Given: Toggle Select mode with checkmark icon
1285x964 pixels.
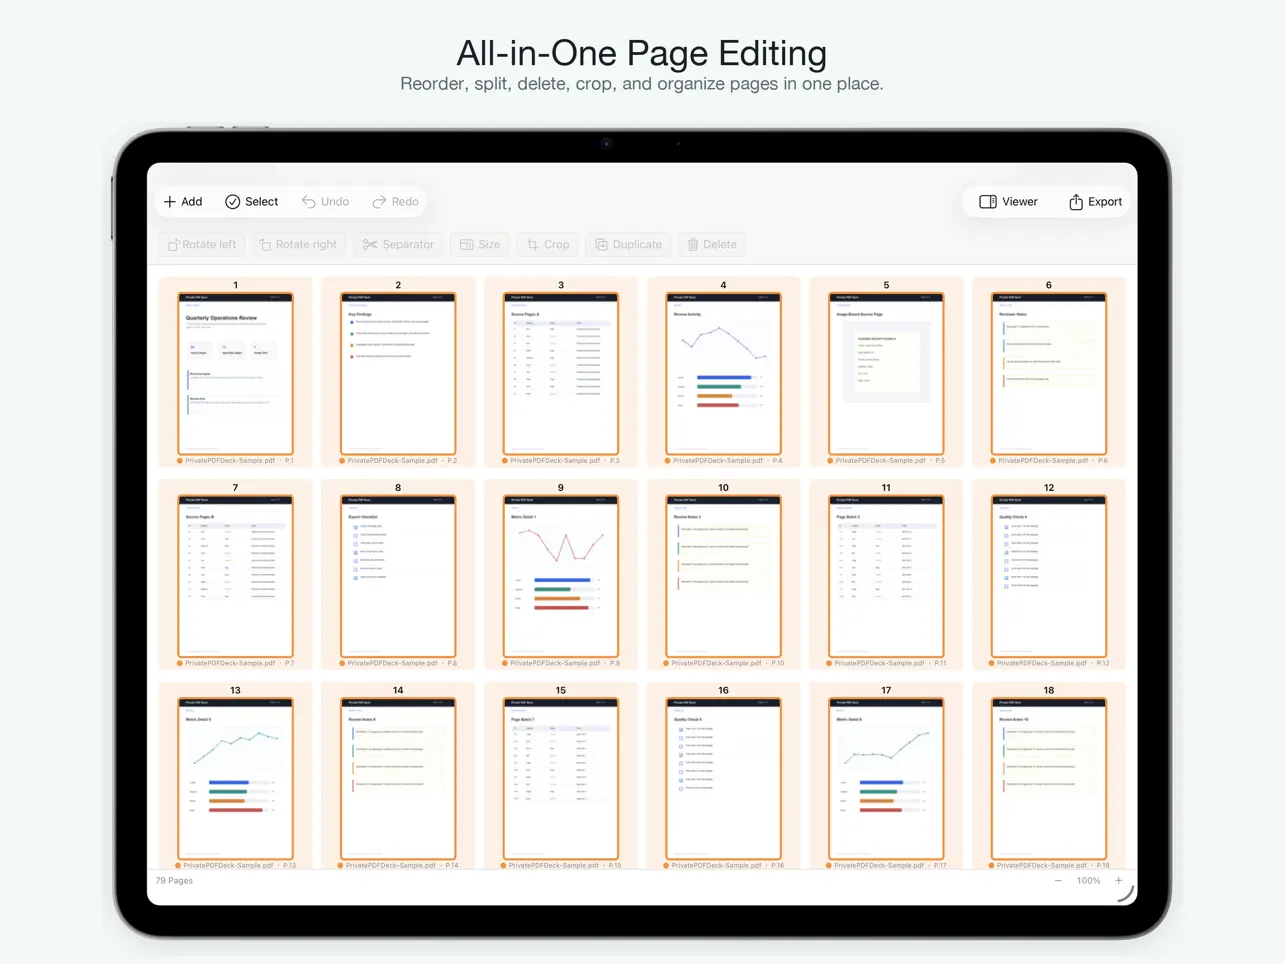Looking at the screenshot, I should pos(252,202).
